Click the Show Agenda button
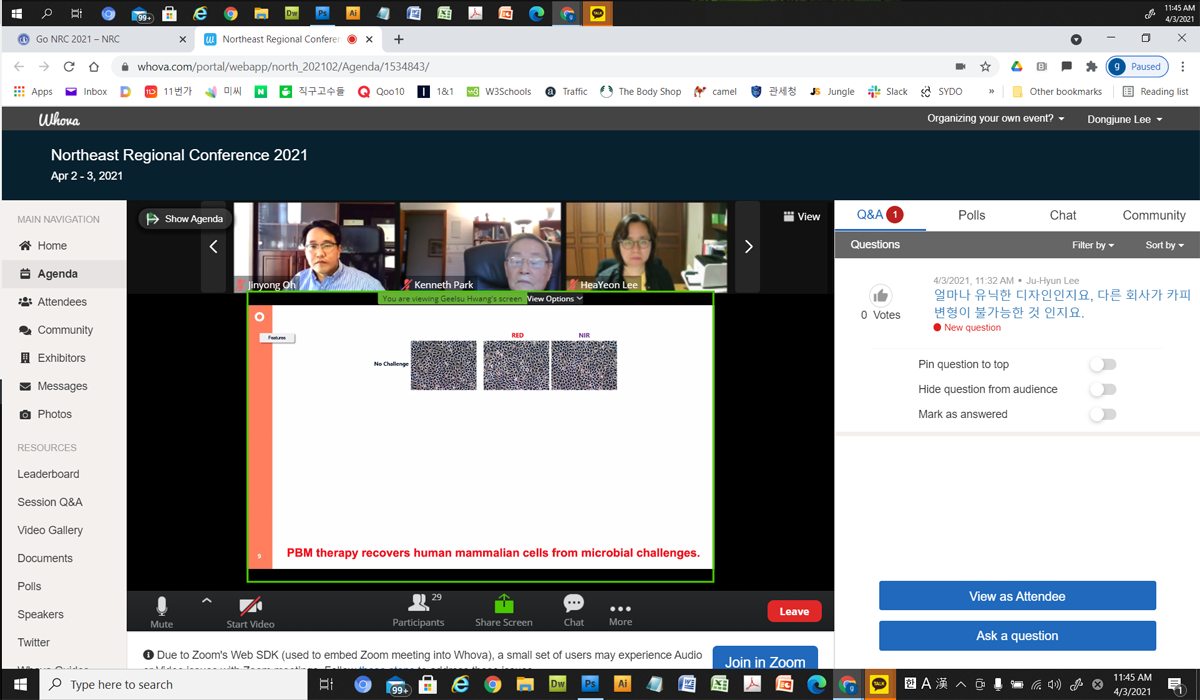The width and height of the screenshot is (1200, 700). (x=185, y=218)
